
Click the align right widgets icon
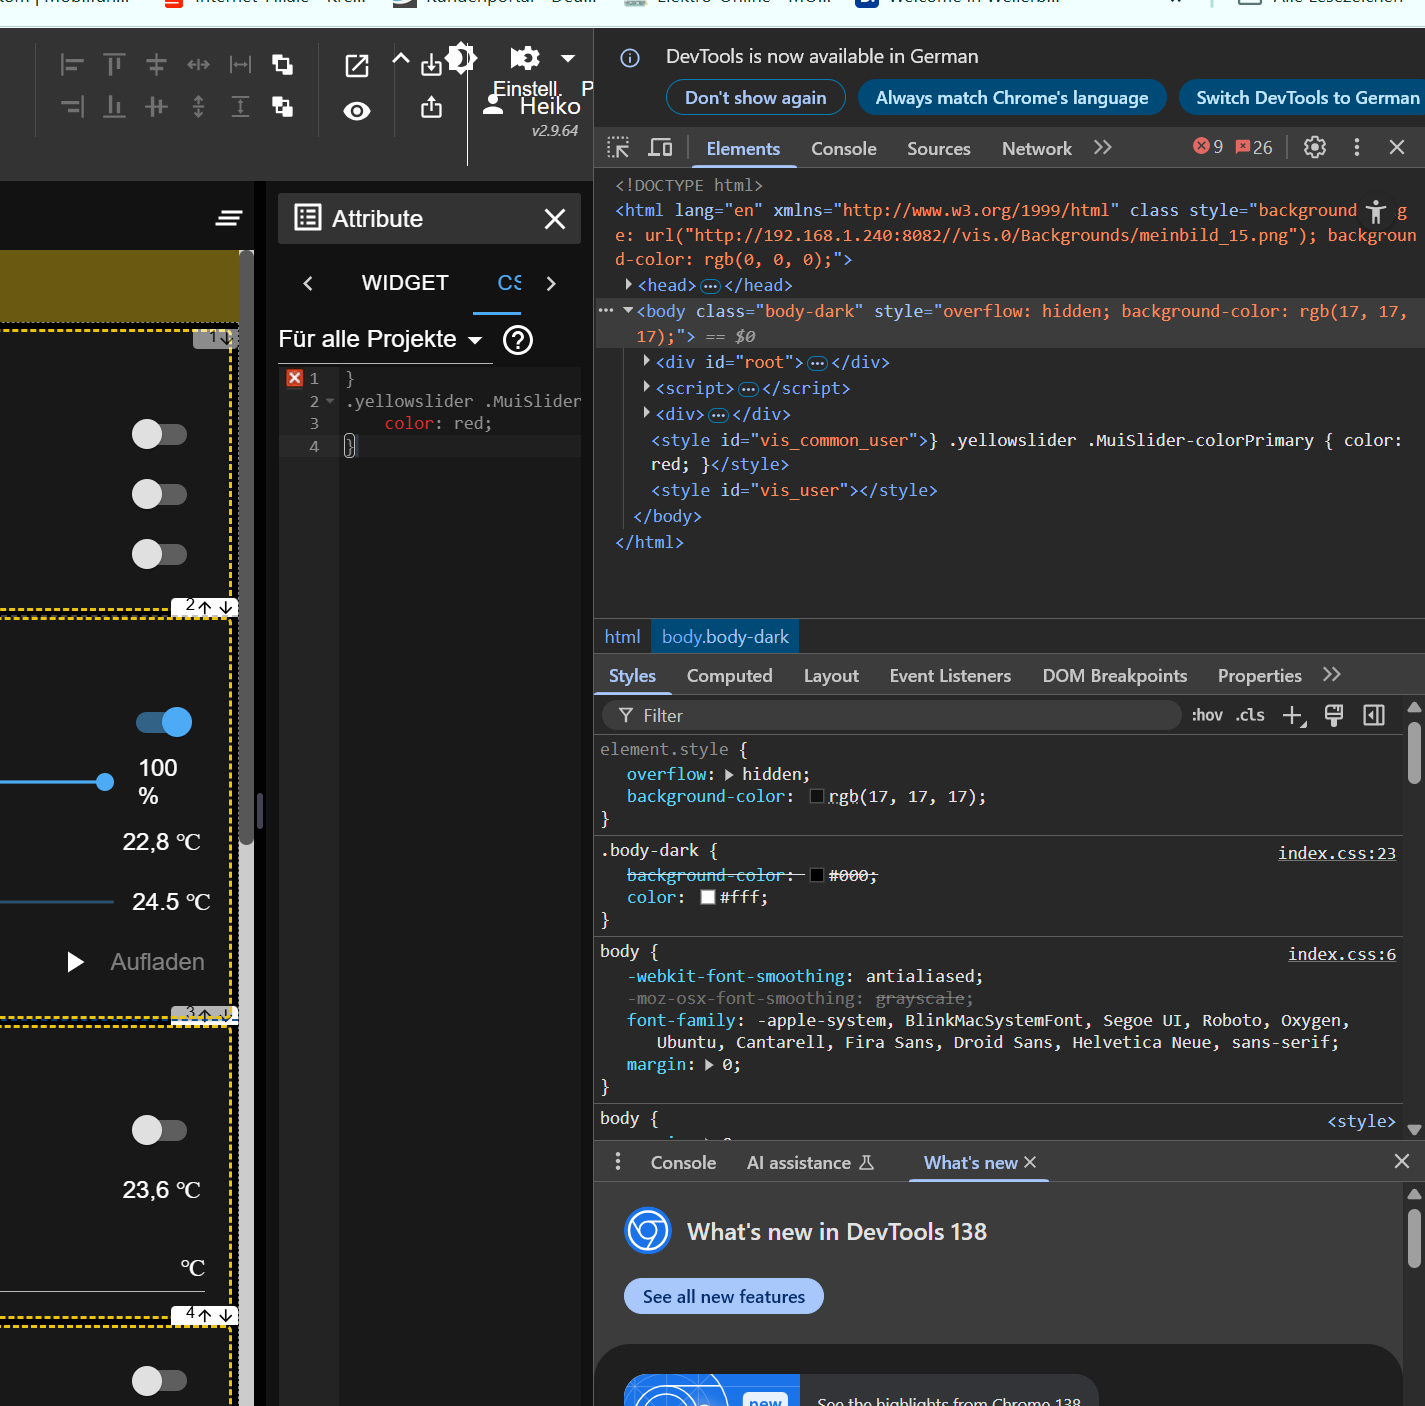72,107
